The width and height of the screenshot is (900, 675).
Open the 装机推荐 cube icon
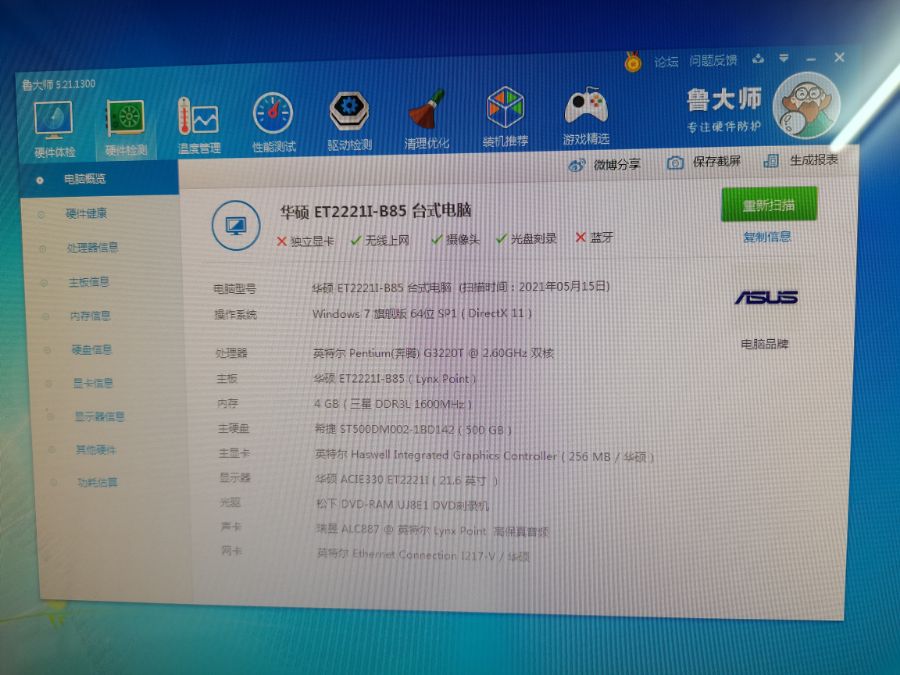click(505, 110)
